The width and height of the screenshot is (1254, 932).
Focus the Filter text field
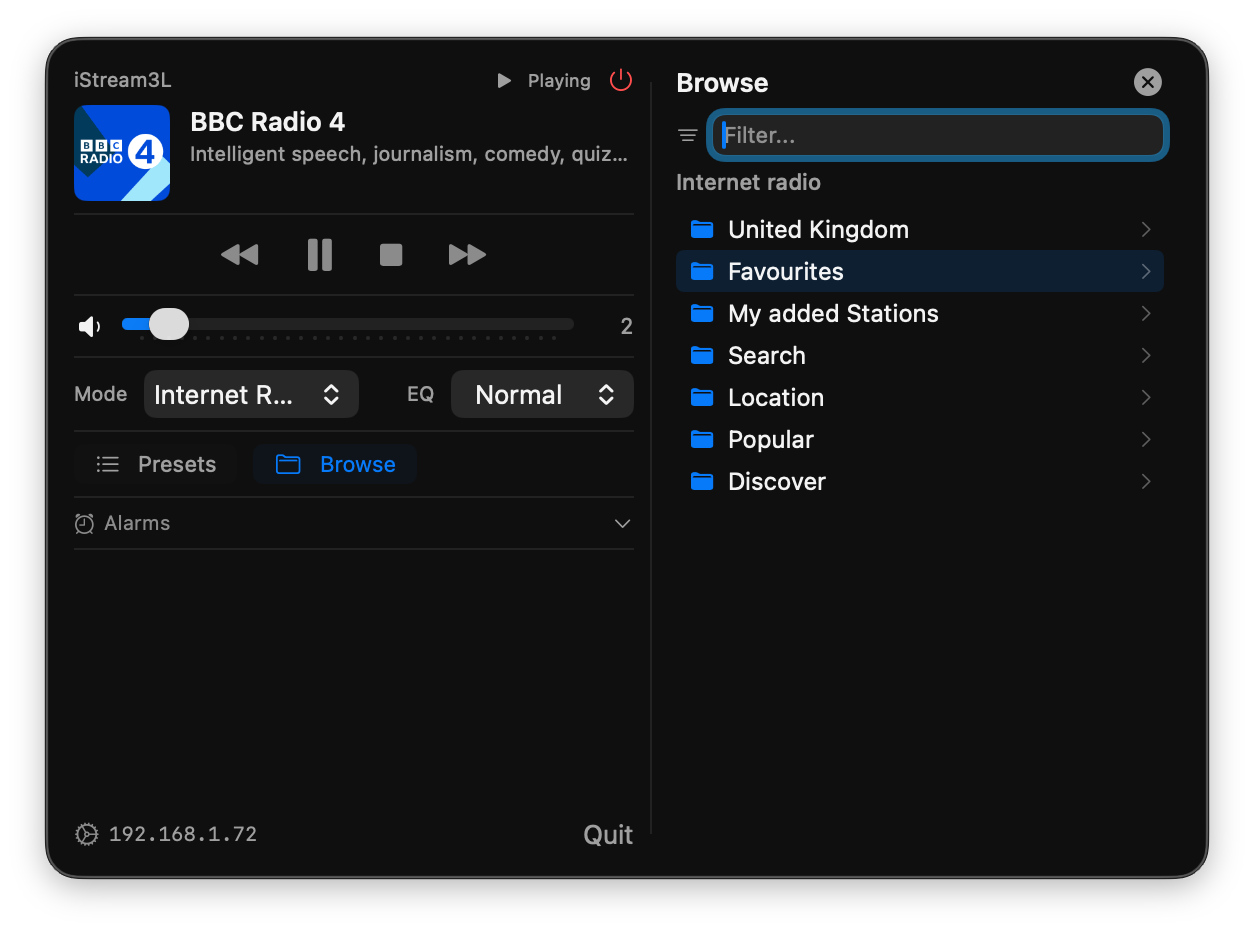pyautogui.click(x=938, y=135)
